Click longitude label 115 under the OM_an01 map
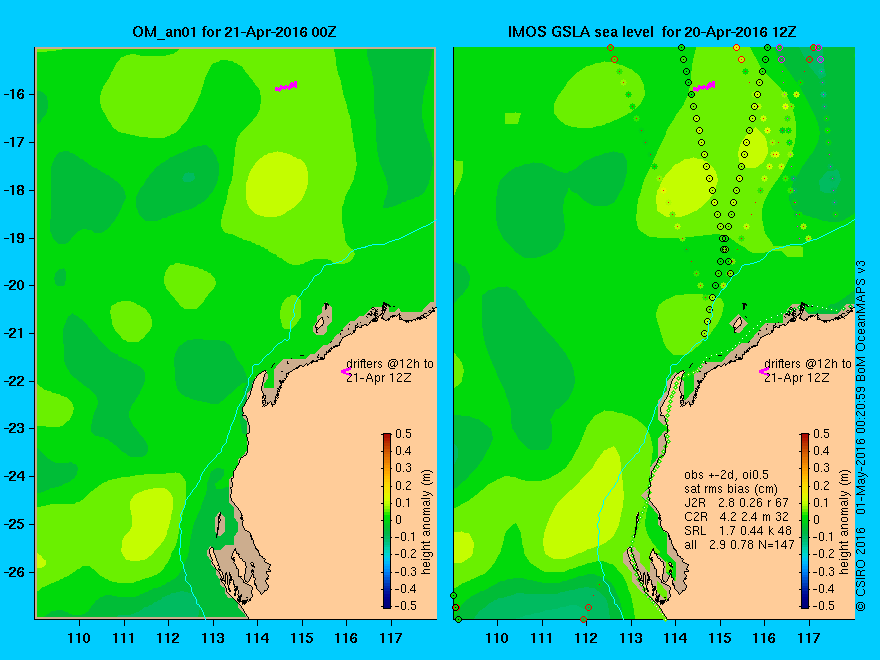 pos(302,638)
